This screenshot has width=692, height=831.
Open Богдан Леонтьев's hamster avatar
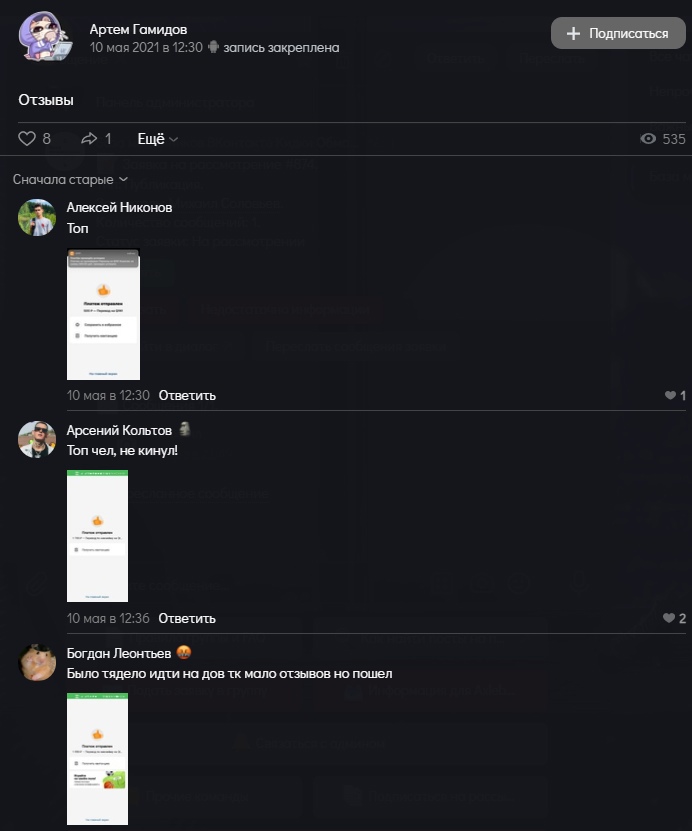(37, 662)
